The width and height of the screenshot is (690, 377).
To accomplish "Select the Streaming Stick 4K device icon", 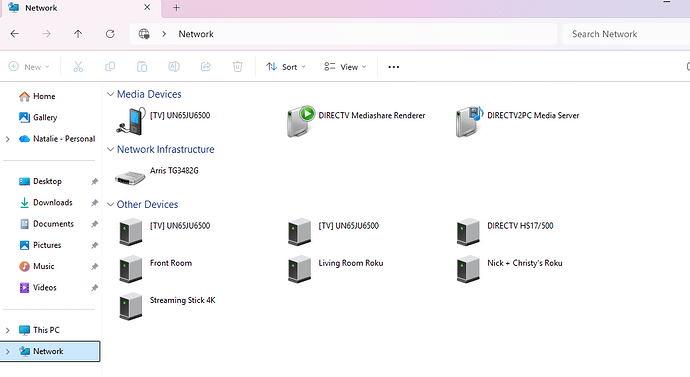I will (131, 306).
